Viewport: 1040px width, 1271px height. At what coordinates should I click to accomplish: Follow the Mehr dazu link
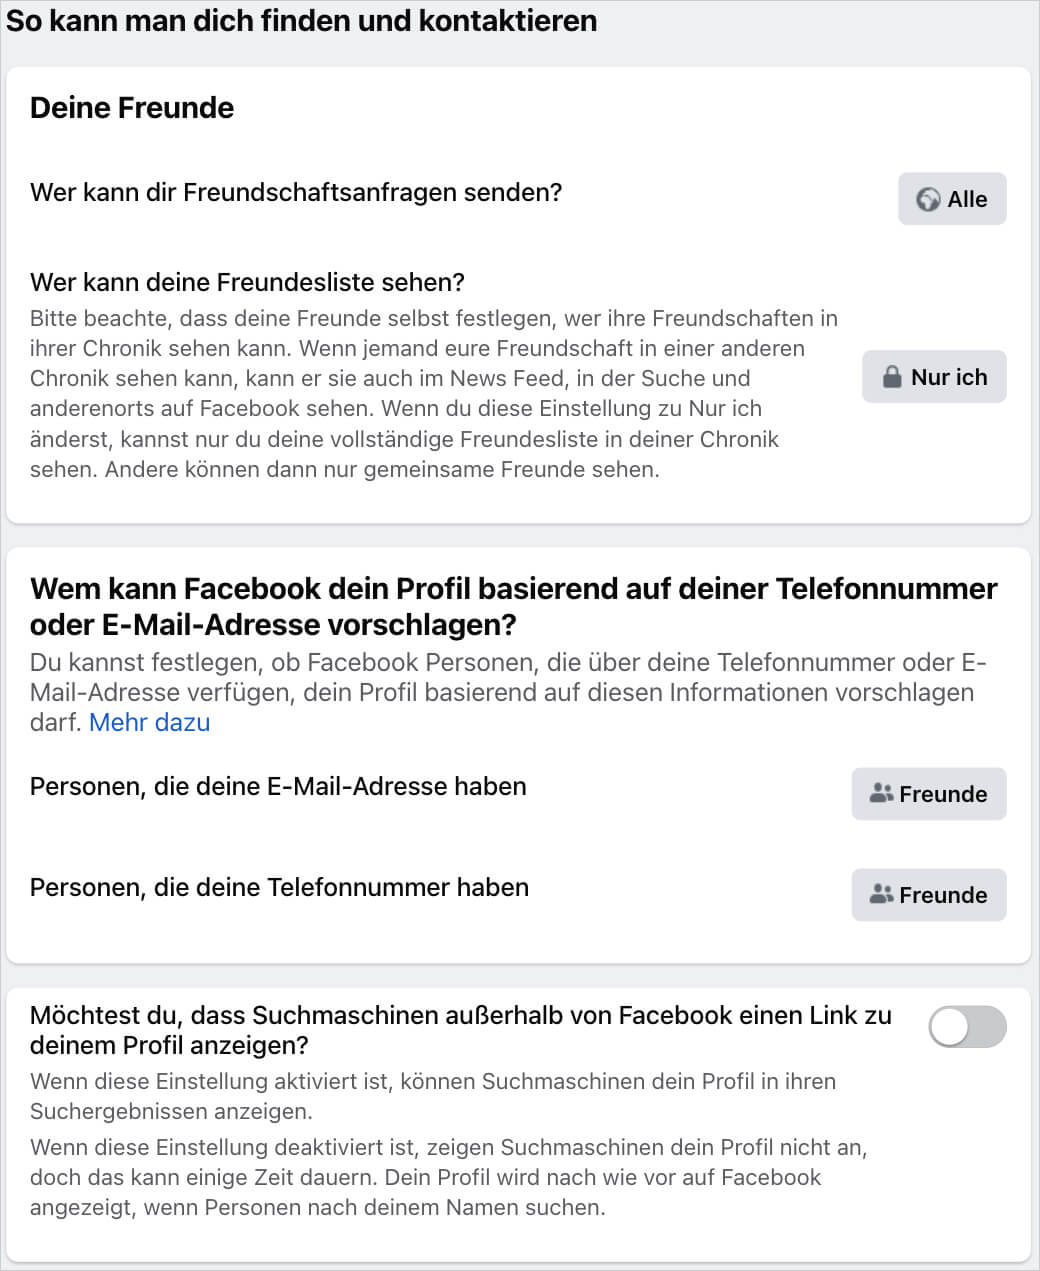(x=149, y=723)
